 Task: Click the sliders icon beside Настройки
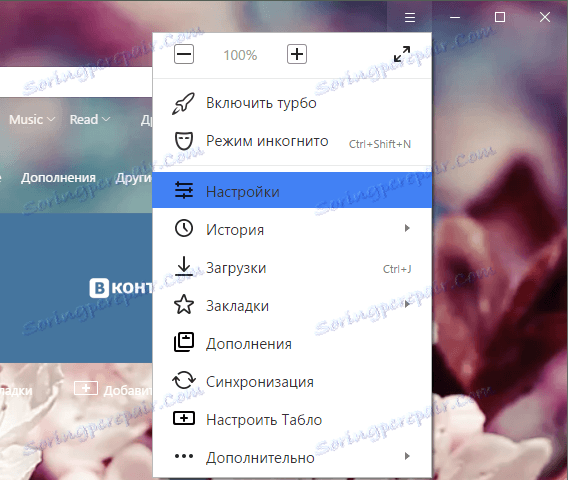184,190
